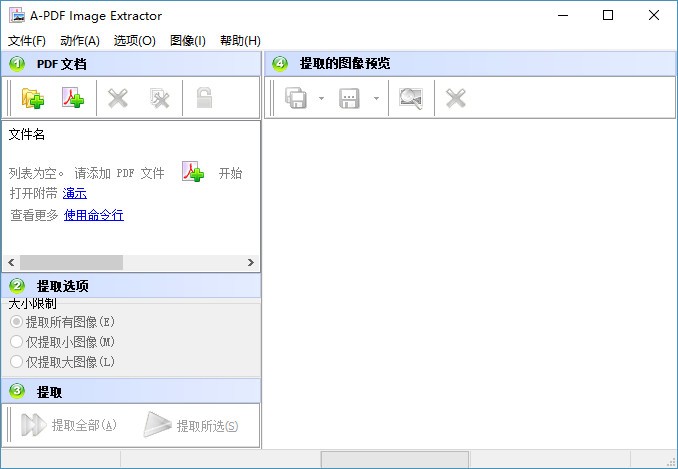This screenshot has width=678, height=469.
Task: Click the green step 4 icon beside 提取的图像预览
Action: click(x=280, y=64)
